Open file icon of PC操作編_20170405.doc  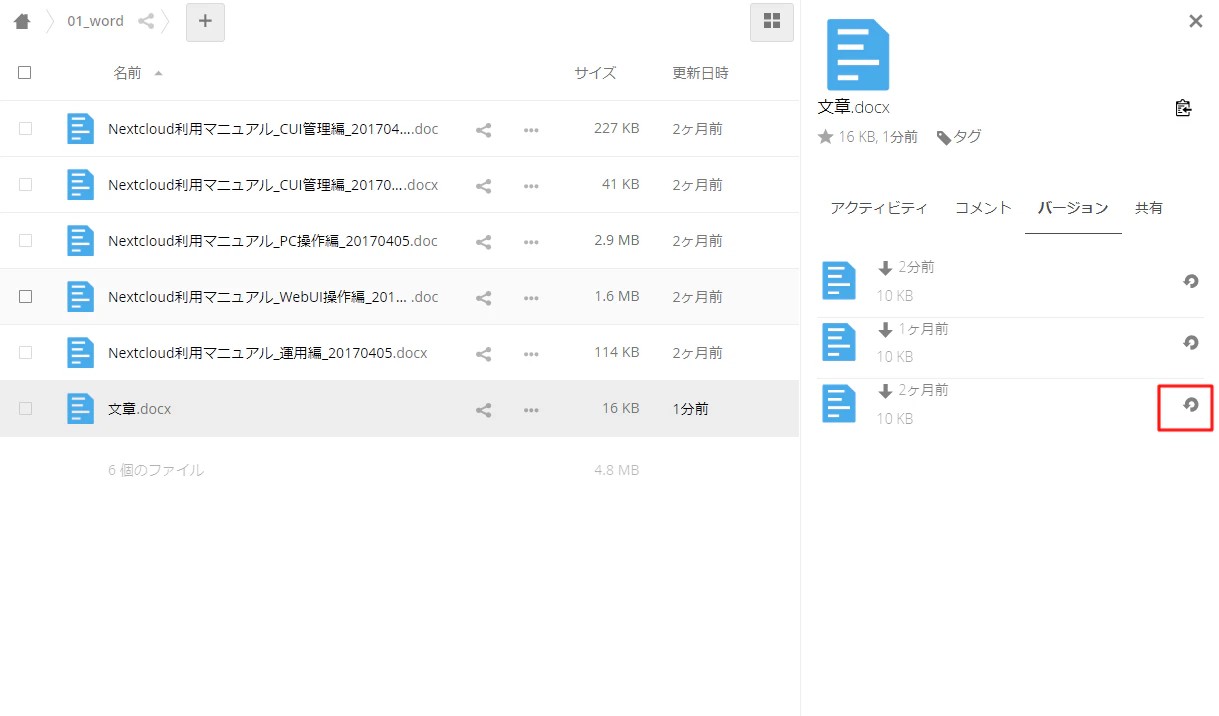pyautogui.click(x=80, y=241)
